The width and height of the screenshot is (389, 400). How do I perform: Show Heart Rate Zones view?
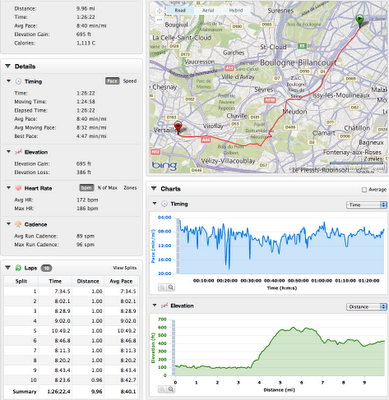coord(130,188)
